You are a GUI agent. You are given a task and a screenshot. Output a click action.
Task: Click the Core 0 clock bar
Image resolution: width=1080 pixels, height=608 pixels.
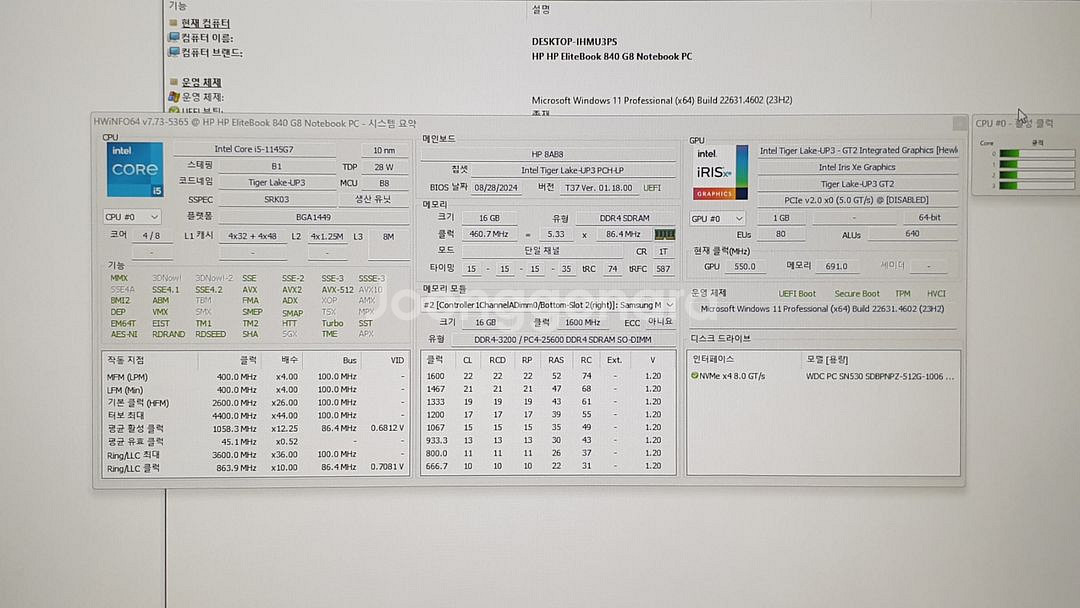[1037, 153]
